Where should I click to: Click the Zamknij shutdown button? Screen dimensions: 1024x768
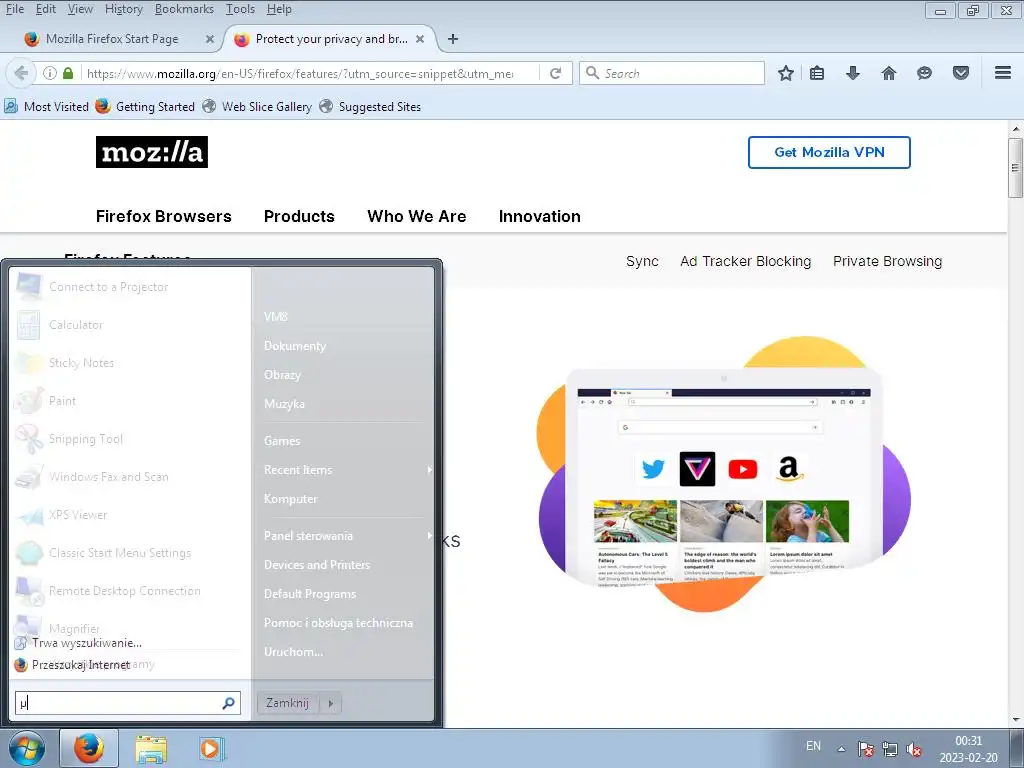pos(287,703)
